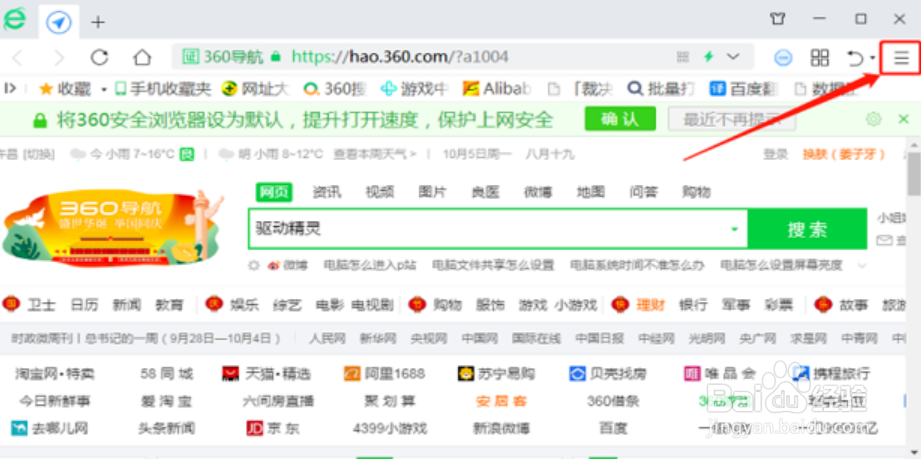Expand the search box suggestion arrow
This screenshot has width=921, height=459.
point(734,229)
